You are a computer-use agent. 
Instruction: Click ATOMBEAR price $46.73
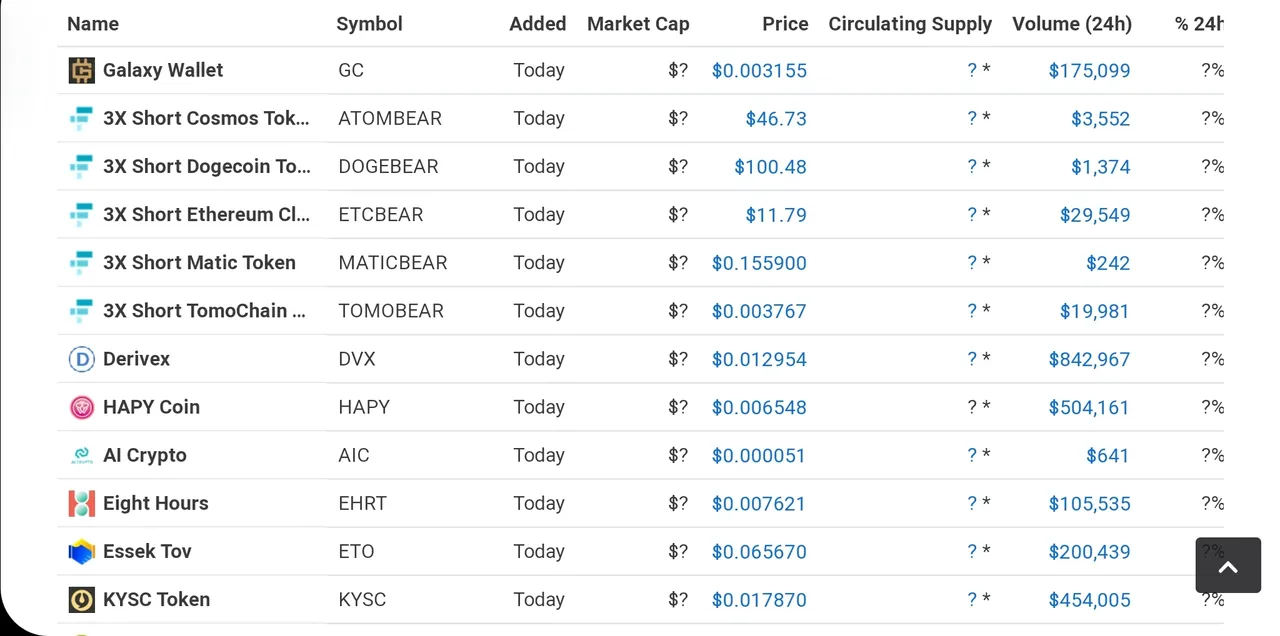coord(776,119)
